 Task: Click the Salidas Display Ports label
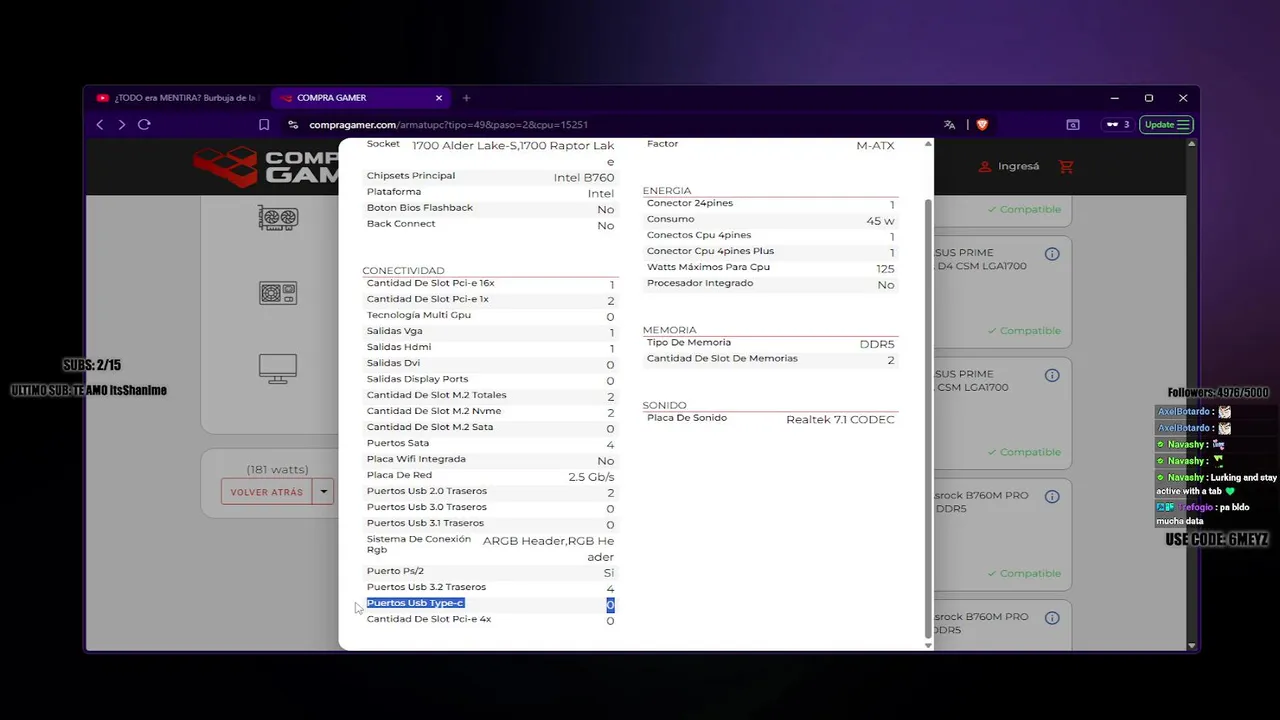[417, 379]
